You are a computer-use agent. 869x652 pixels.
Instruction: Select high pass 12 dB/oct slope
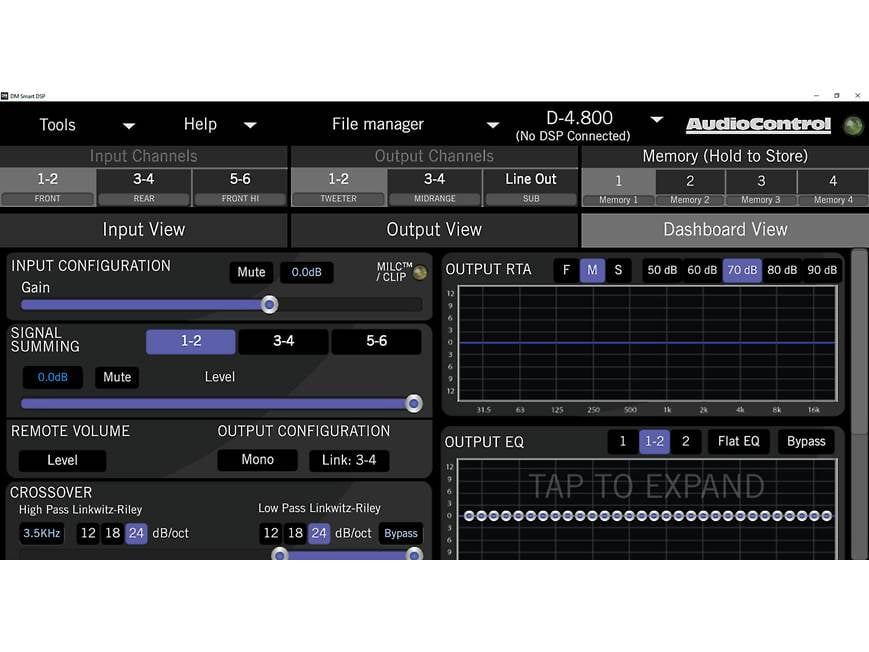click(x=88, y=533)
